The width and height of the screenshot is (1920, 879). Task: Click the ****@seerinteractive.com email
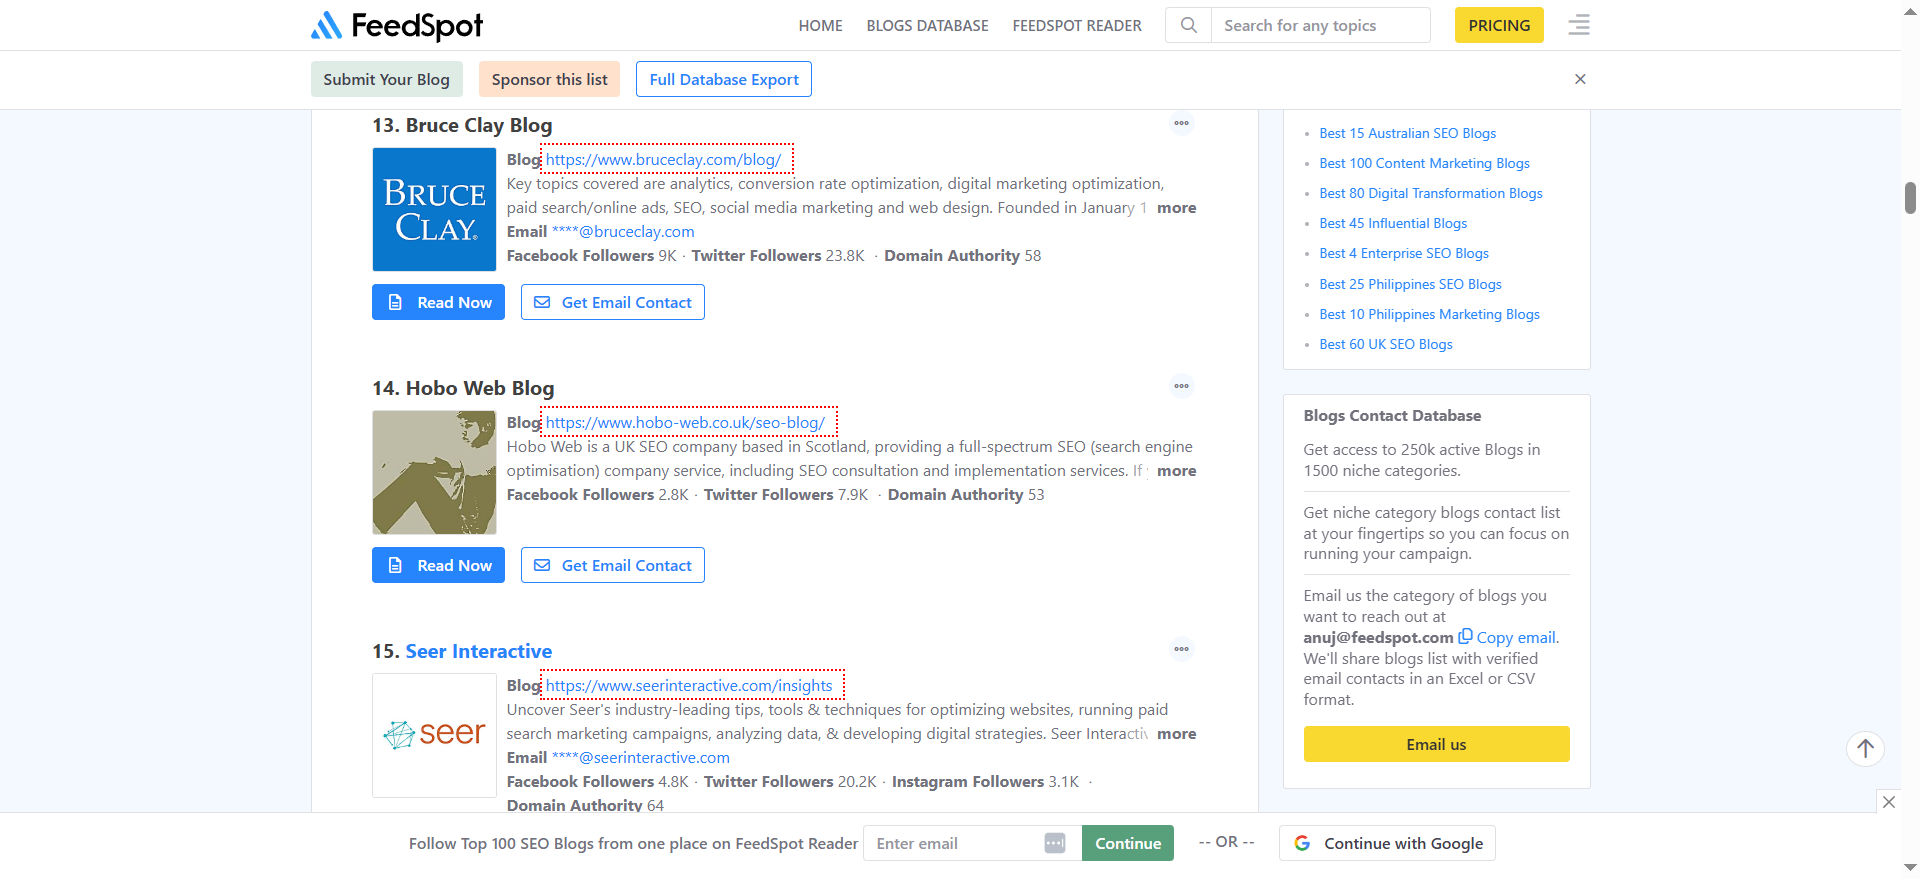(x=641, y=758)
